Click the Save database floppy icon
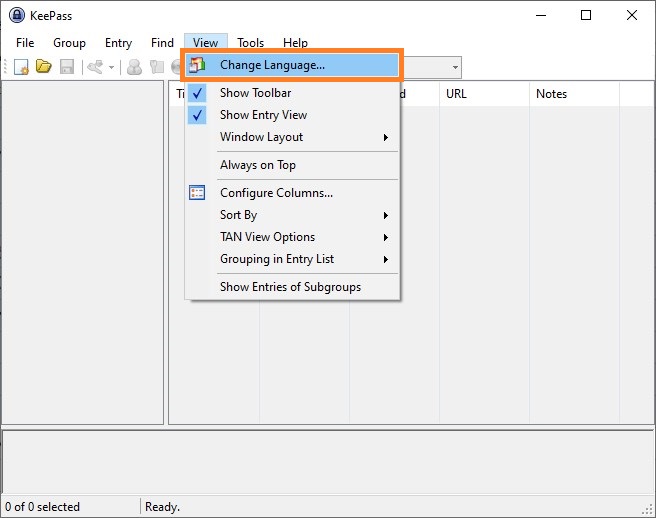Viewport: 656px width, 518px height. click(66, 67)
